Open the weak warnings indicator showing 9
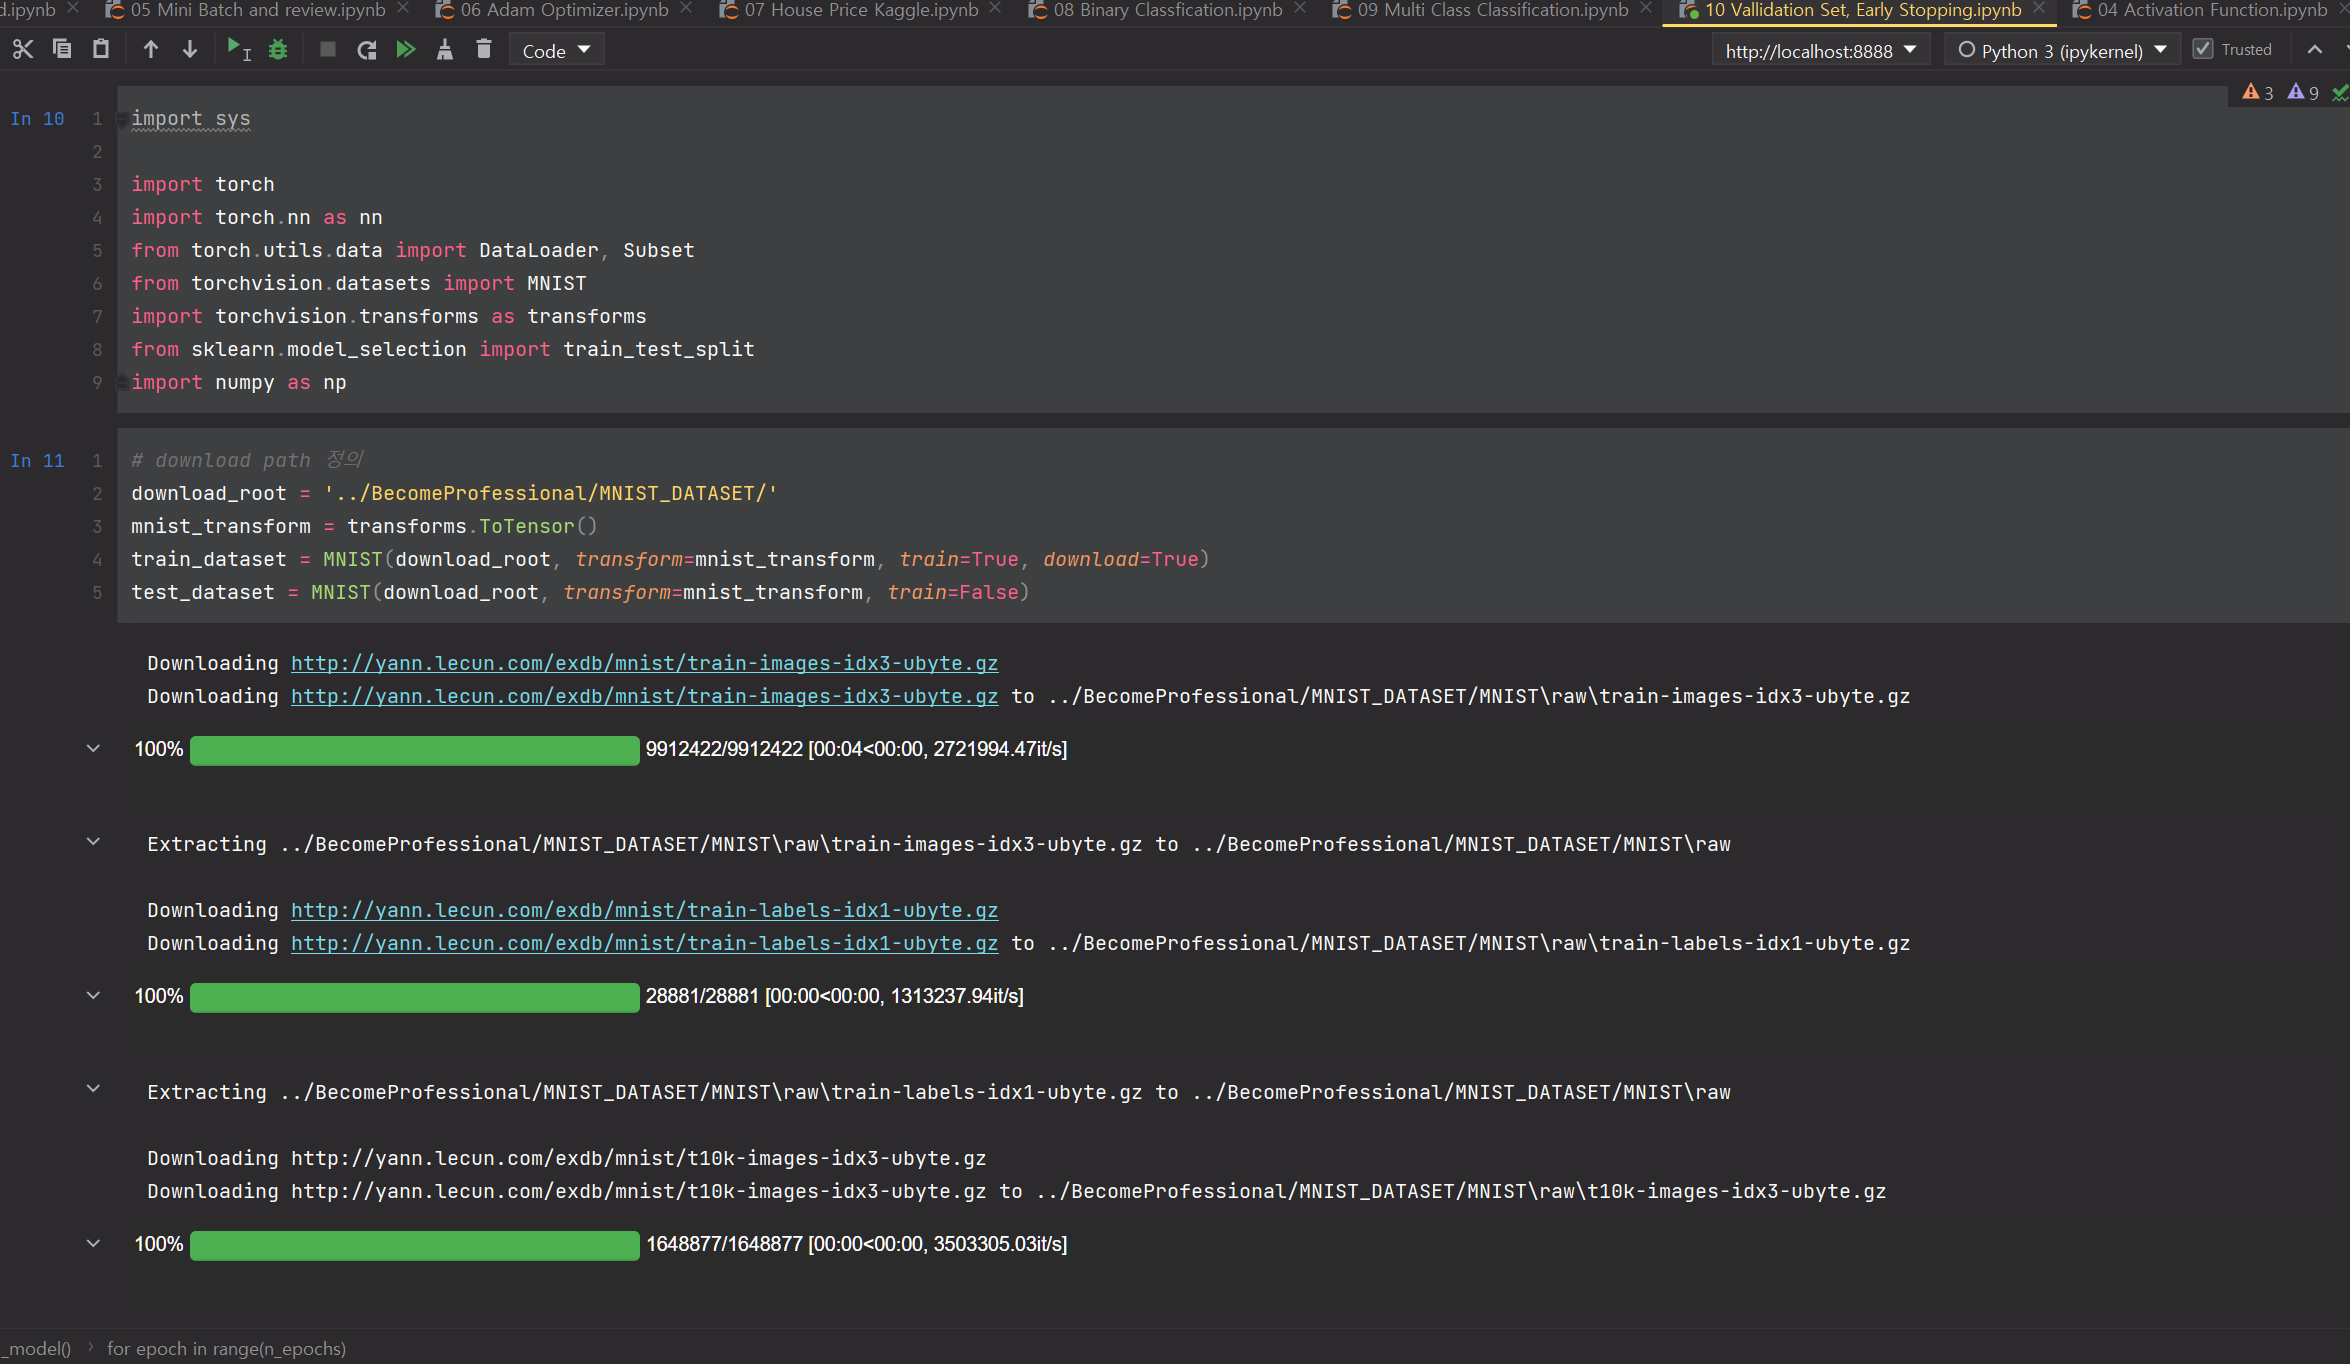This screenshot has width=2350, height=1364. pos(2303,92)
